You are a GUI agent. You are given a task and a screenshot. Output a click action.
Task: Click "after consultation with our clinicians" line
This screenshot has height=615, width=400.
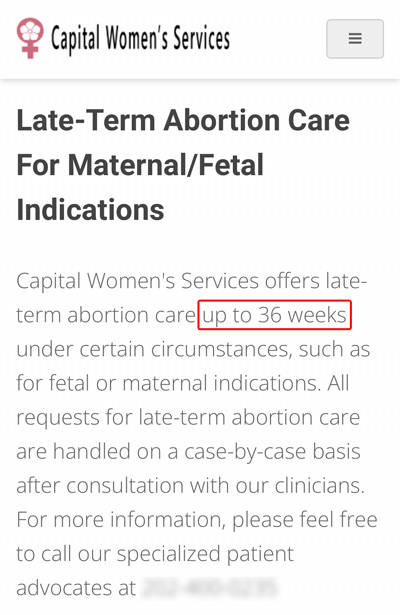[191, 486]
